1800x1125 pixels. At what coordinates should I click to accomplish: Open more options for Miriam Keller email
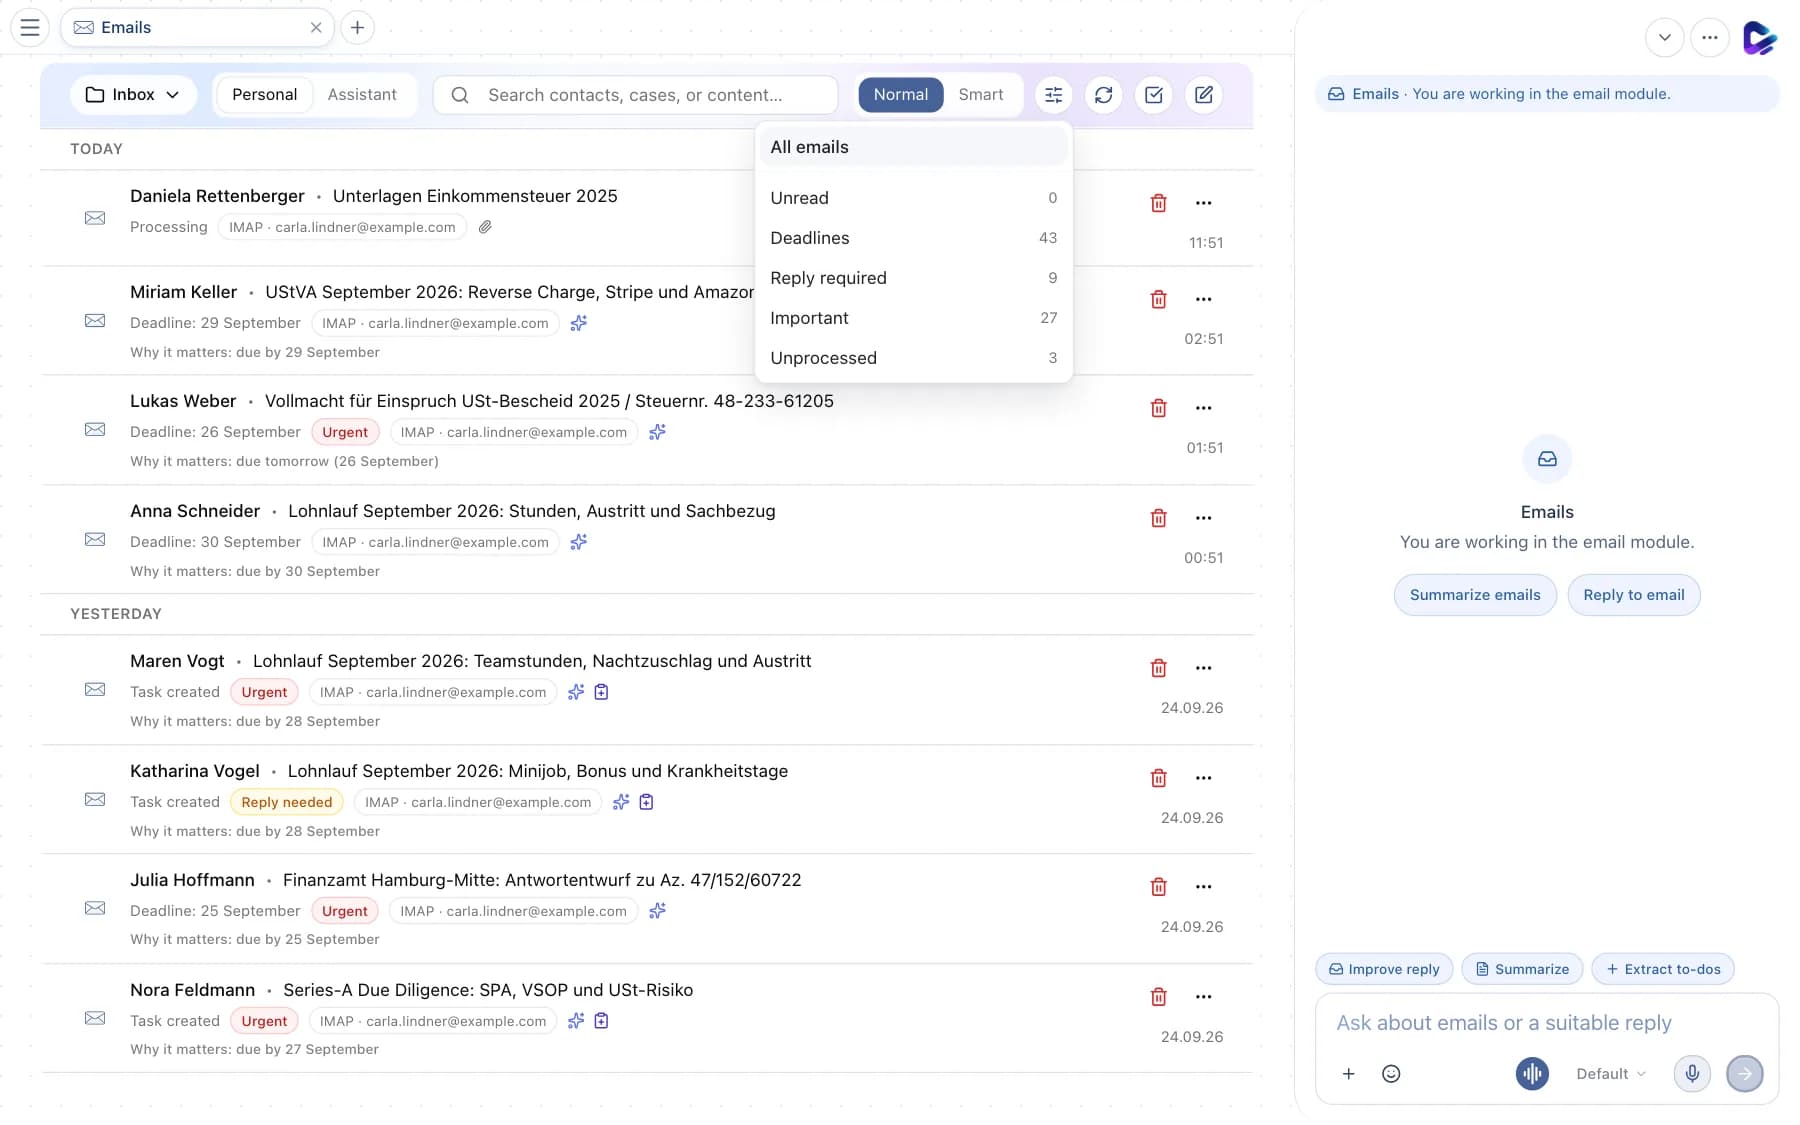coord(1203,299)
